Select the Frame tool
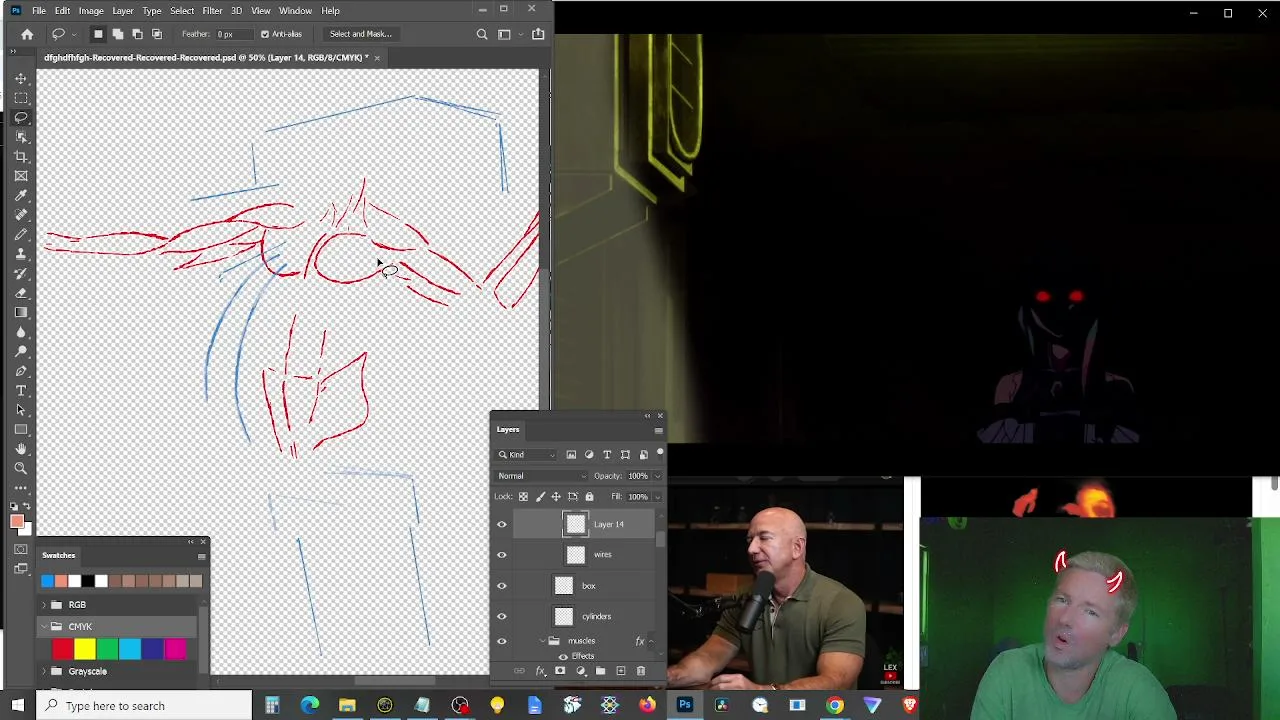Screen dimensions: 1280x720 click(x=21, y=176)
